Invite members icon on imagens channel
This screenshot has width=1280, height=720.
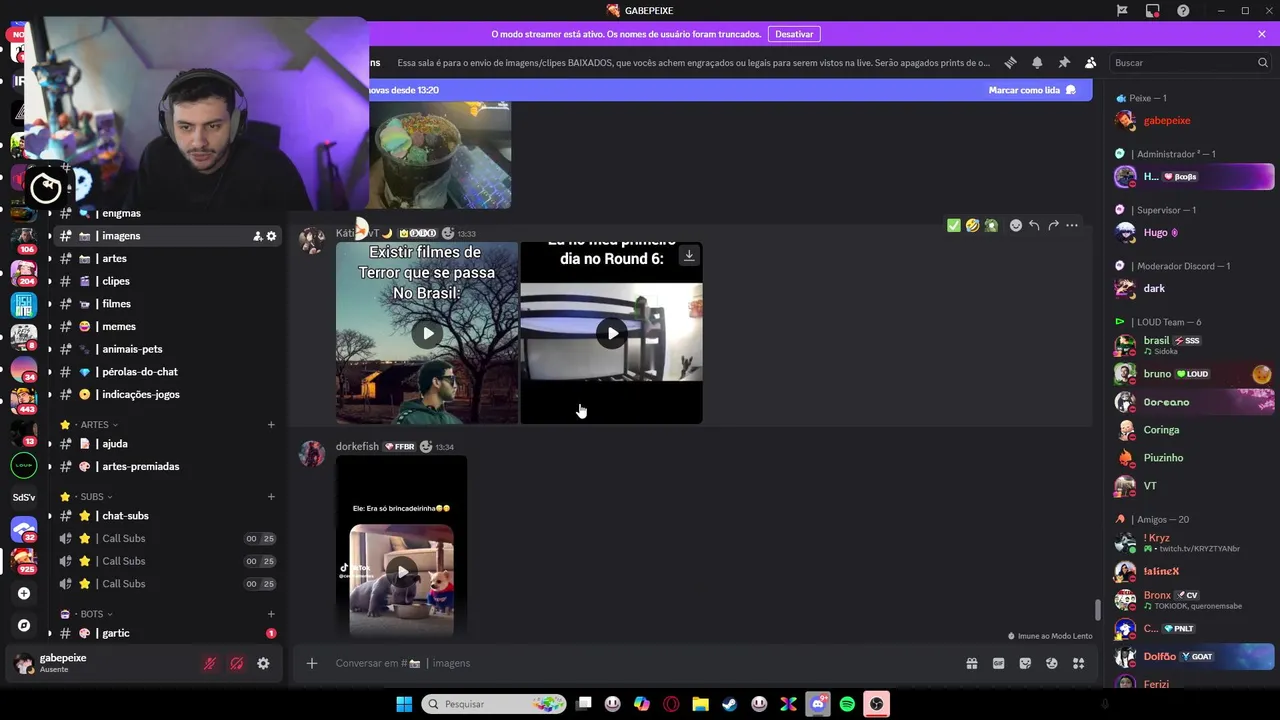pos(257,236)
